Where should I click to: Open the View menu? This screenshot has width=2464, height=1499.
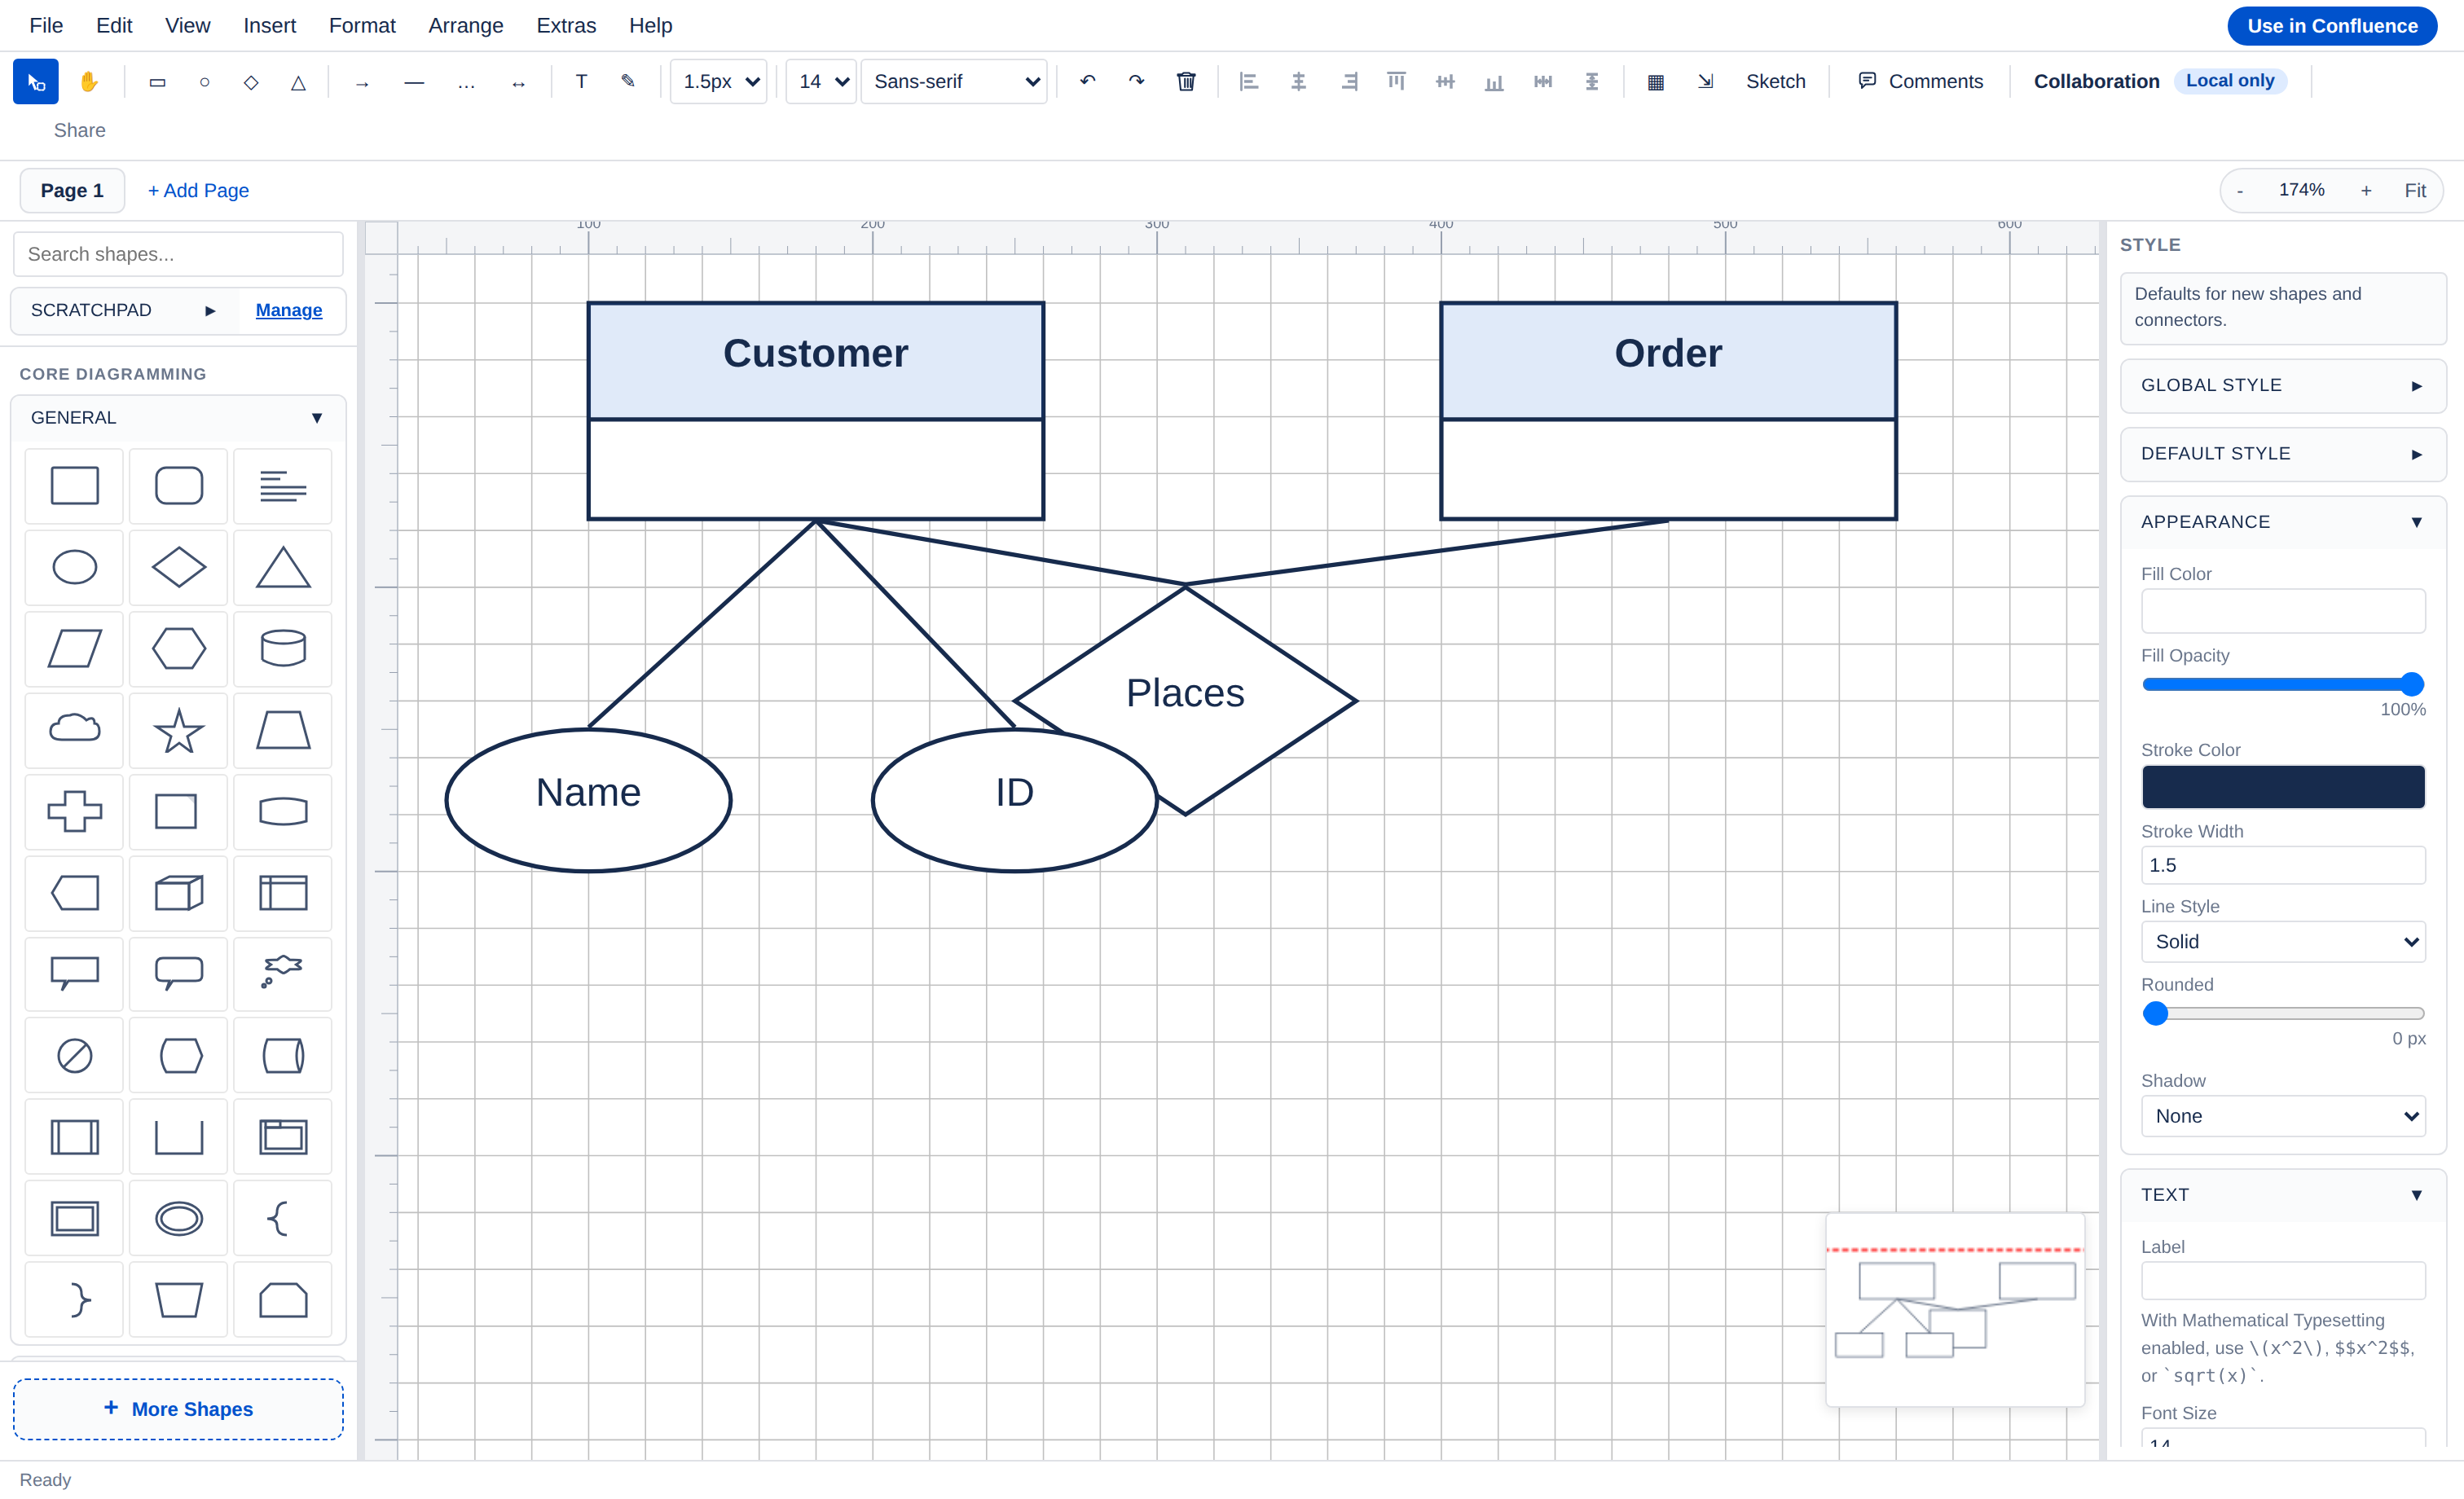pyautogui.click(x=187, y=26)
